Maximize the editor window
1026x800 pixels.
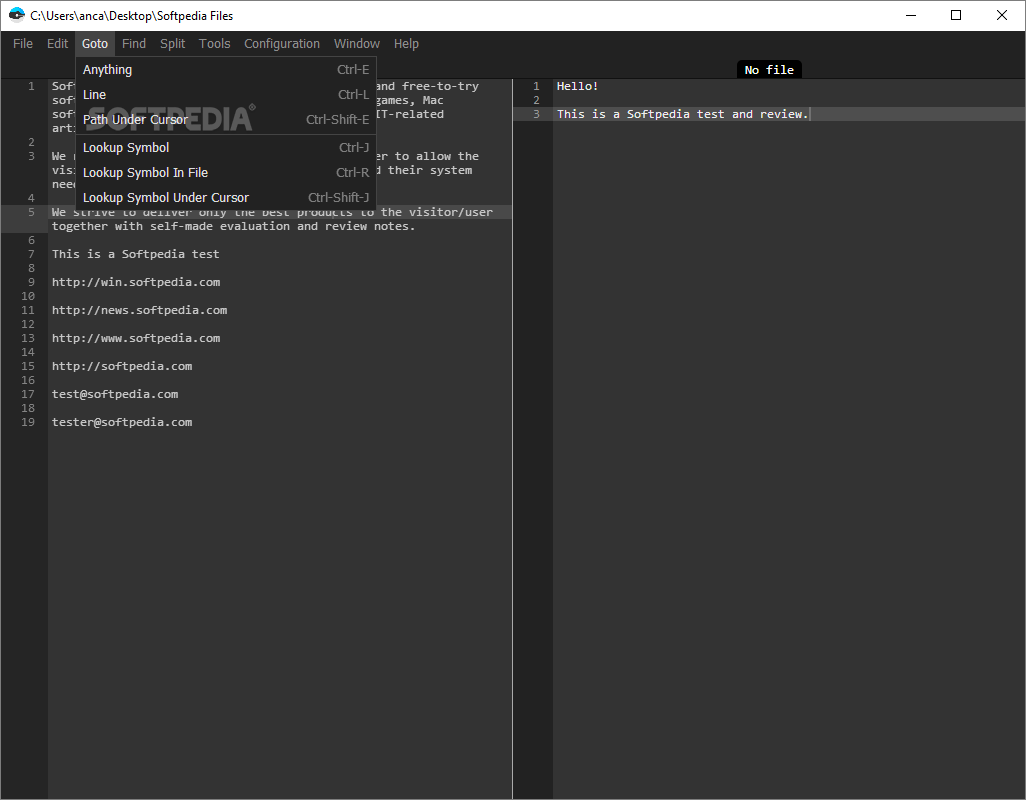[x=956, y=15]
